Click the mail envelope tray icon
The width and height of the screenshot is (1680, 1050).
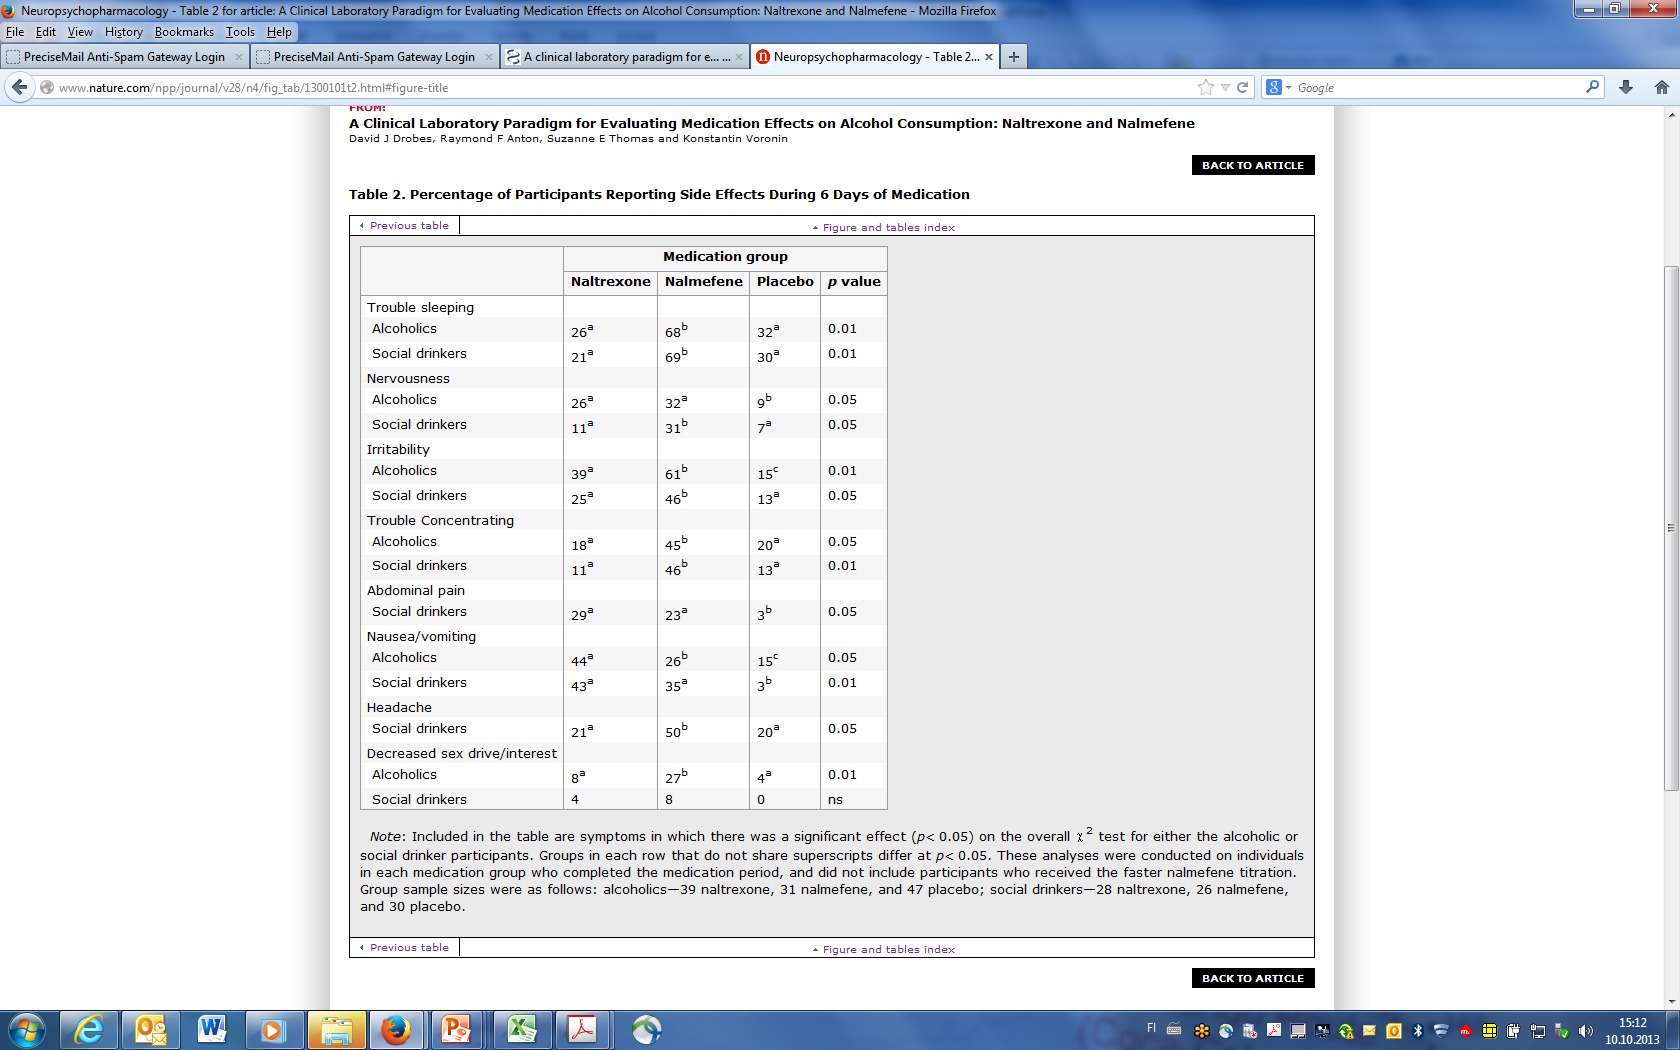point(1369,1031)
